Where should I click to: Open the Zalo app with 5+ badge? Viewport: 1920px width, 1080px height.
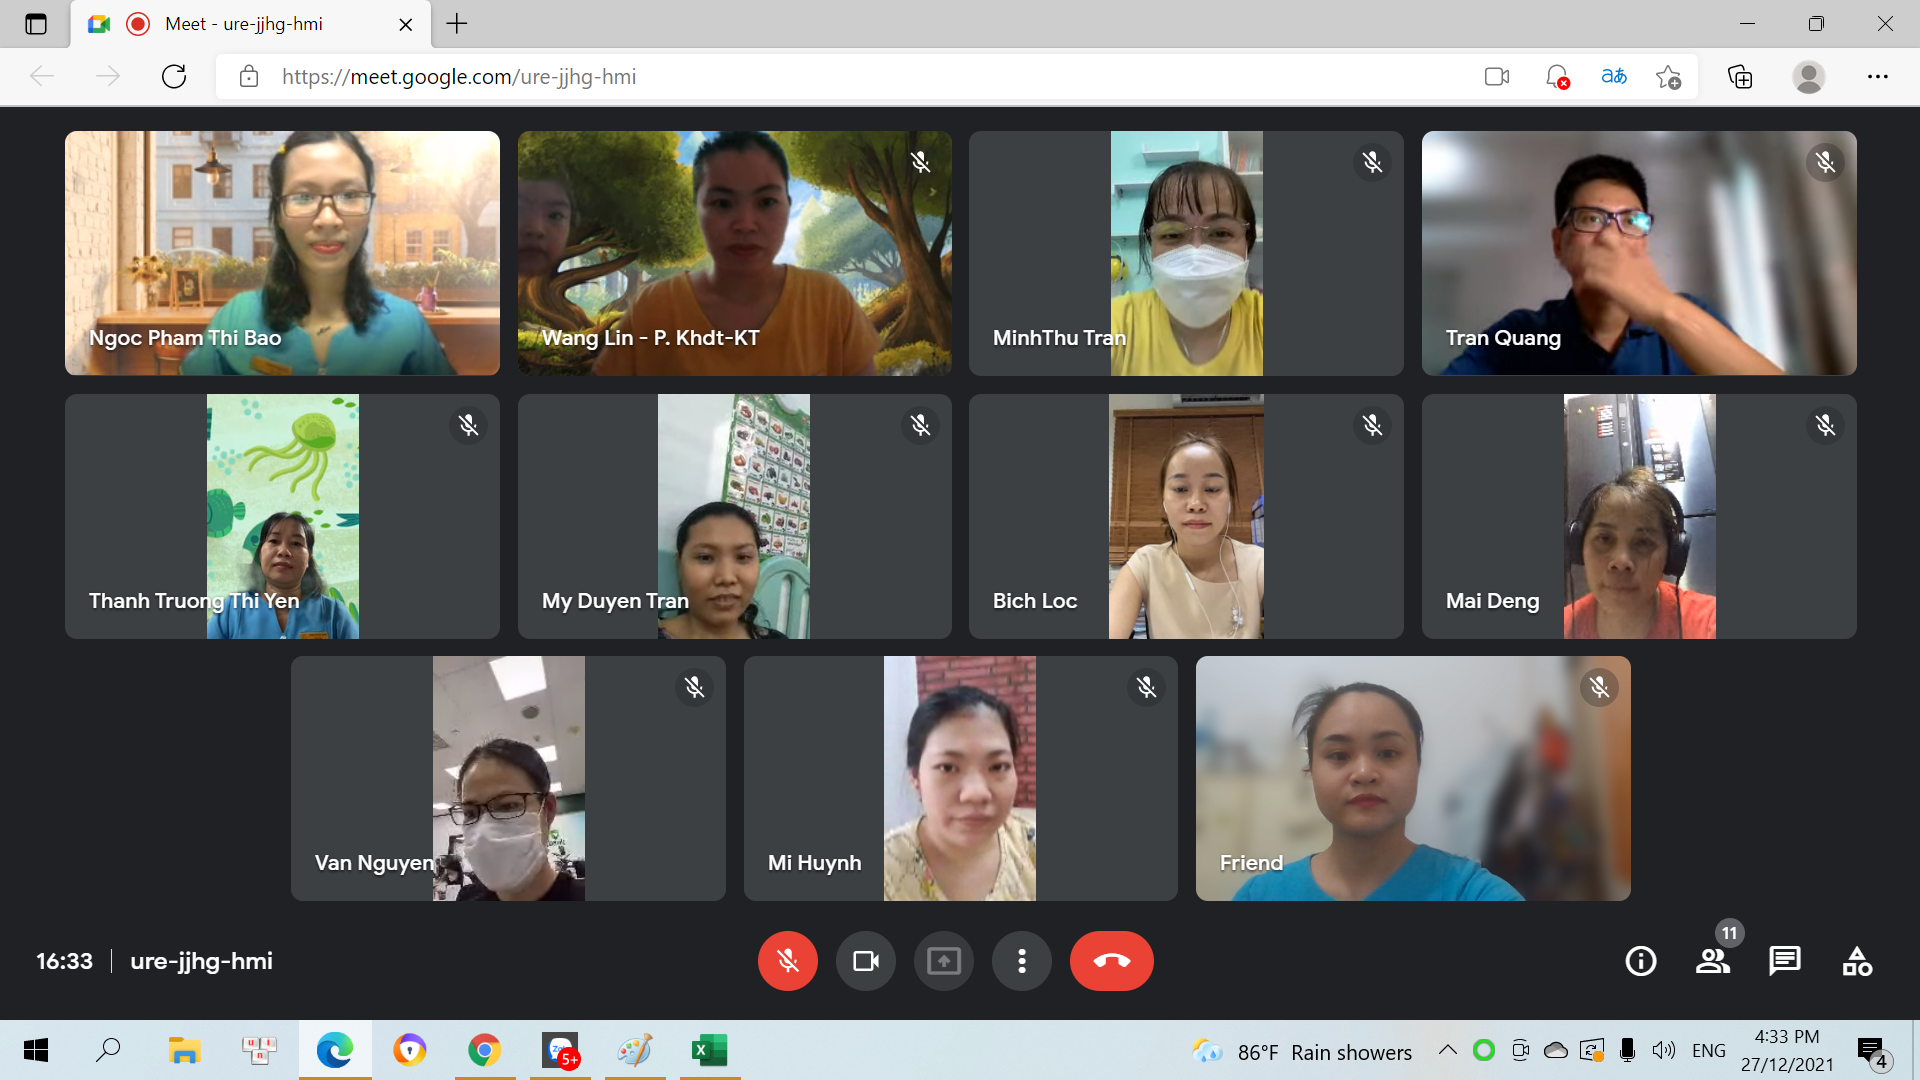560,1050
